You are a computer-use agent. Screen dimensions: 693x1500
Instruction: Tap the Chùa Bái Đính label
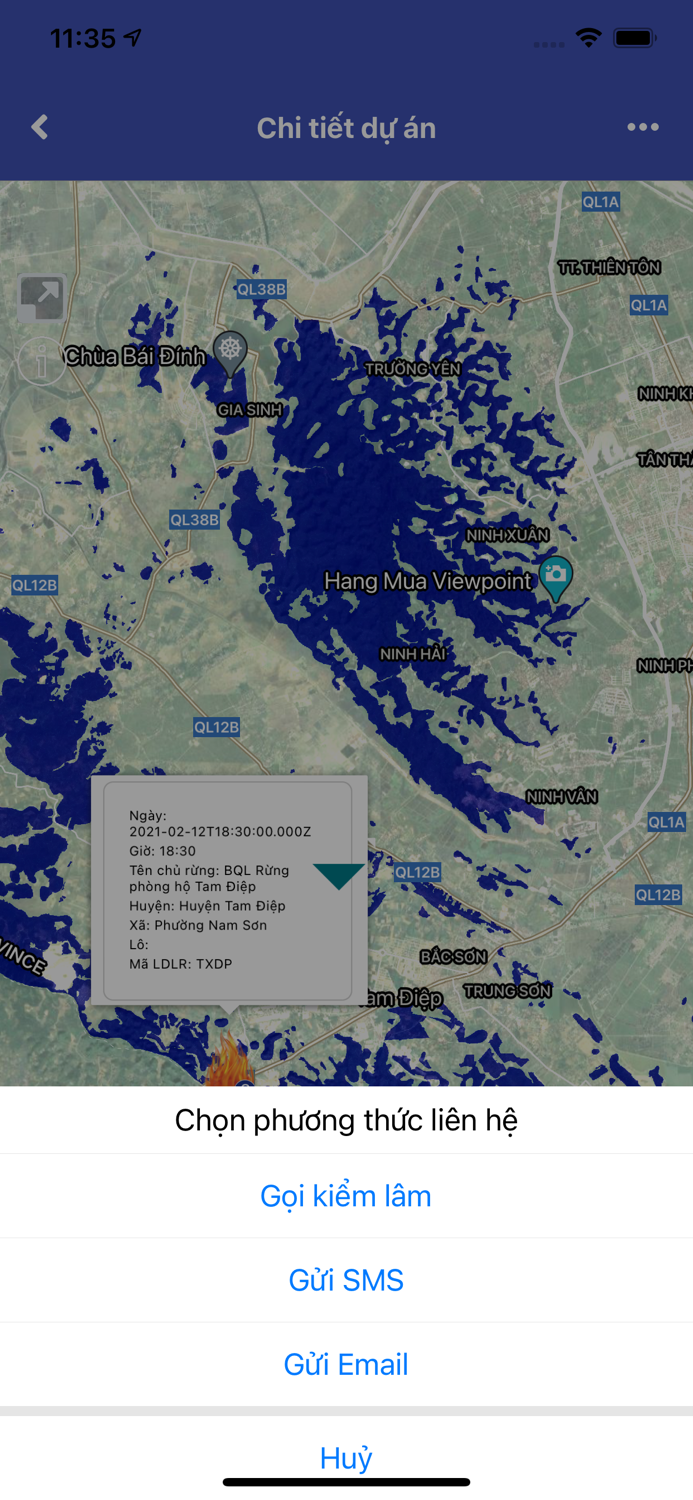point(135,356)
